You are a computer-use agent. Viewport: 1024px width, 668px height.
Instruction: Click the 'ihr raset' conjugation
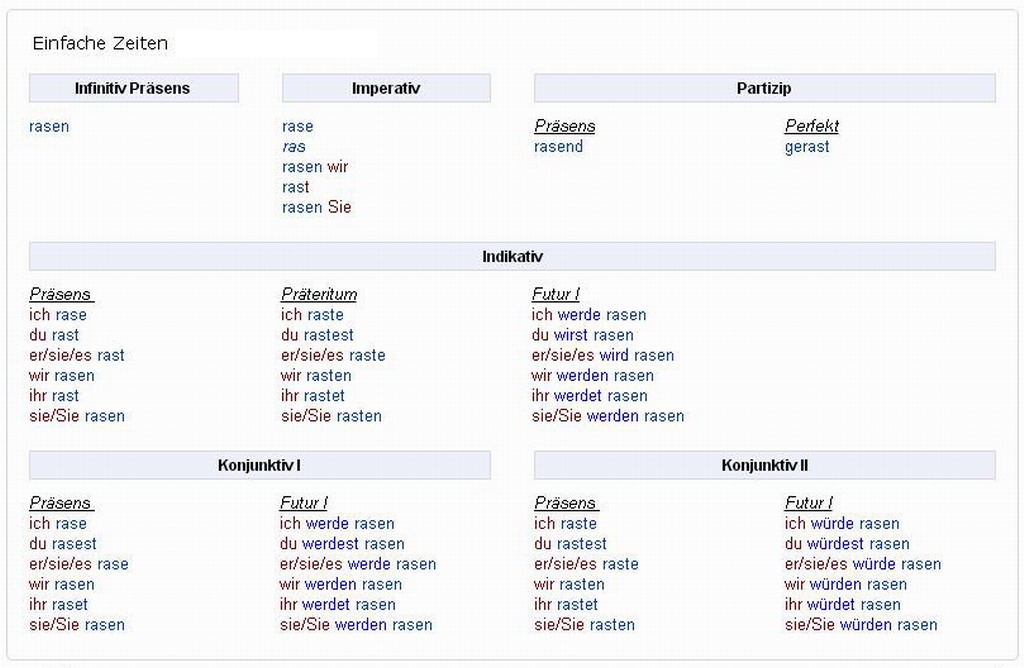click(x=59, y=604)
